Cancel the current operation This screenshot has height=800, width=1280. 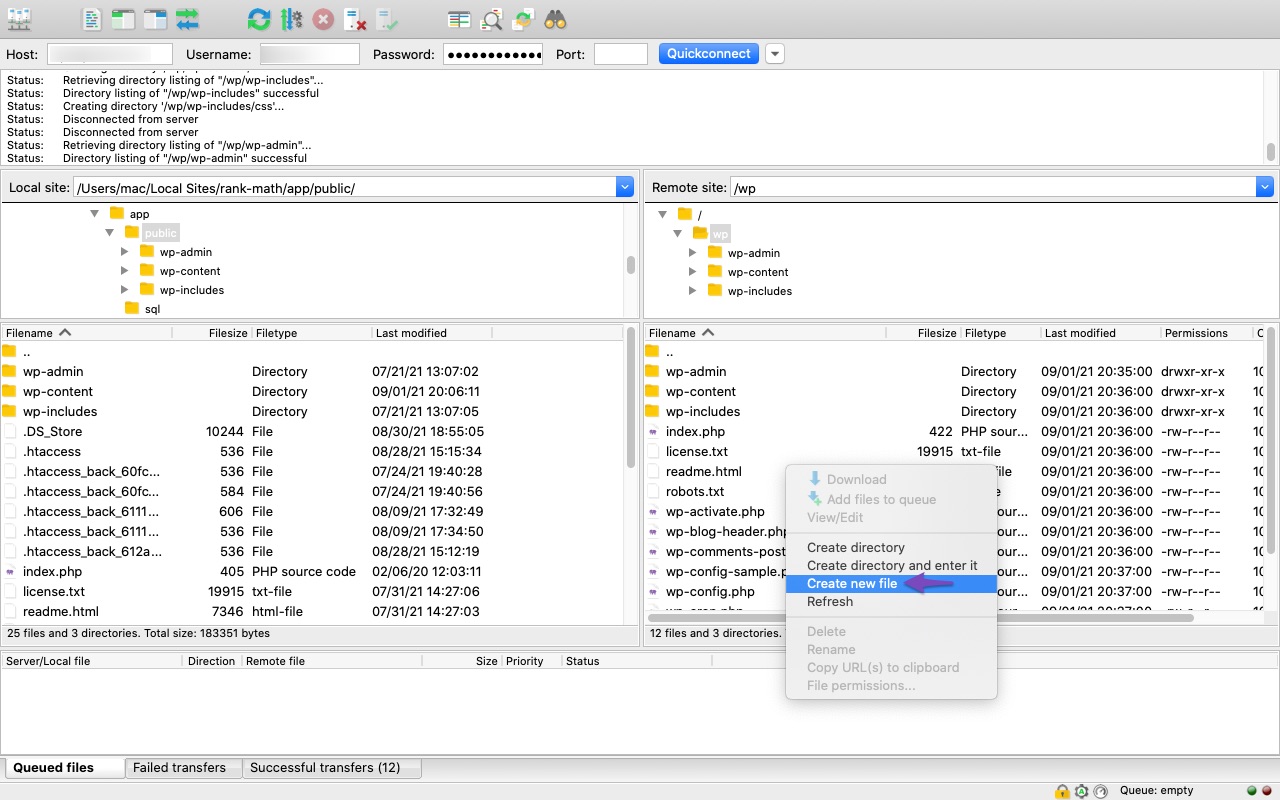pyautogui.click(x=323, y=18)
